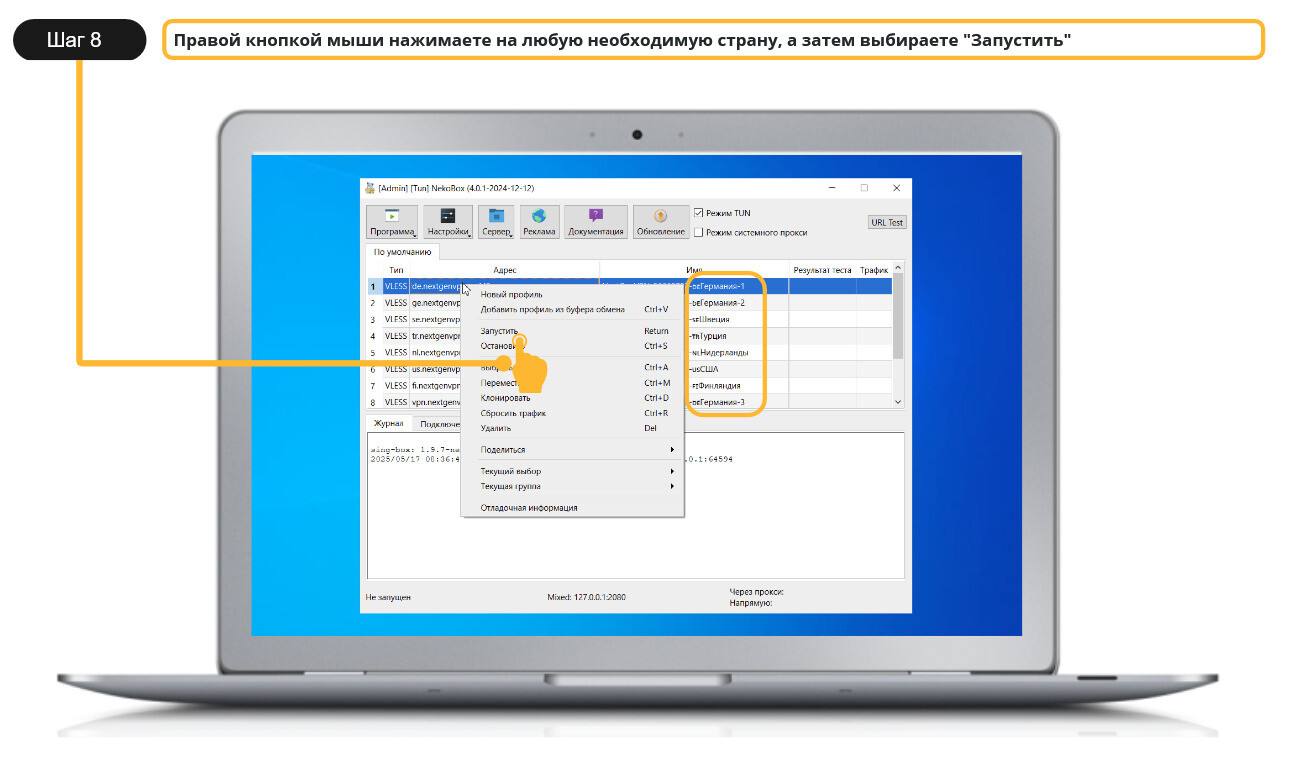Open the Программа toolbar menu
This screenshot has height=773, width=1293.
tap(391, 222)
